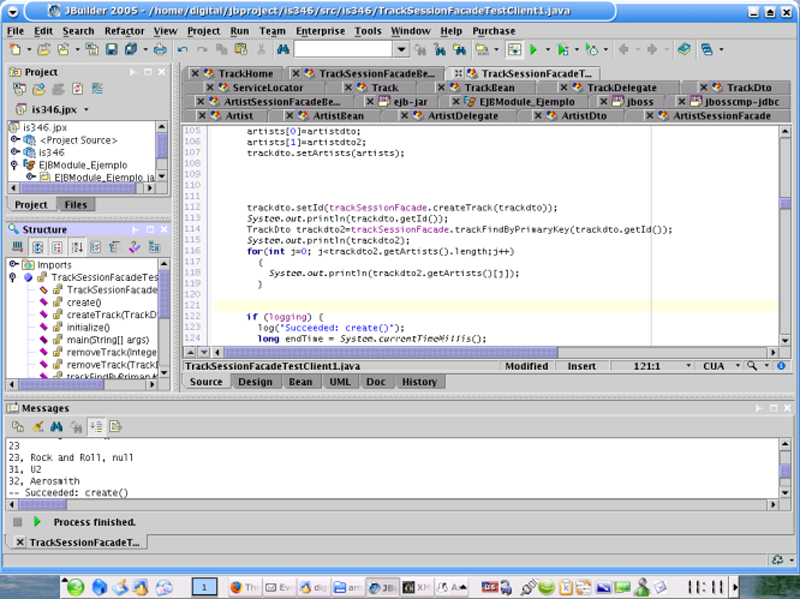Screen dimensions: 800x599
Task: Switch to the UML editor view tab
Action: 340,382
